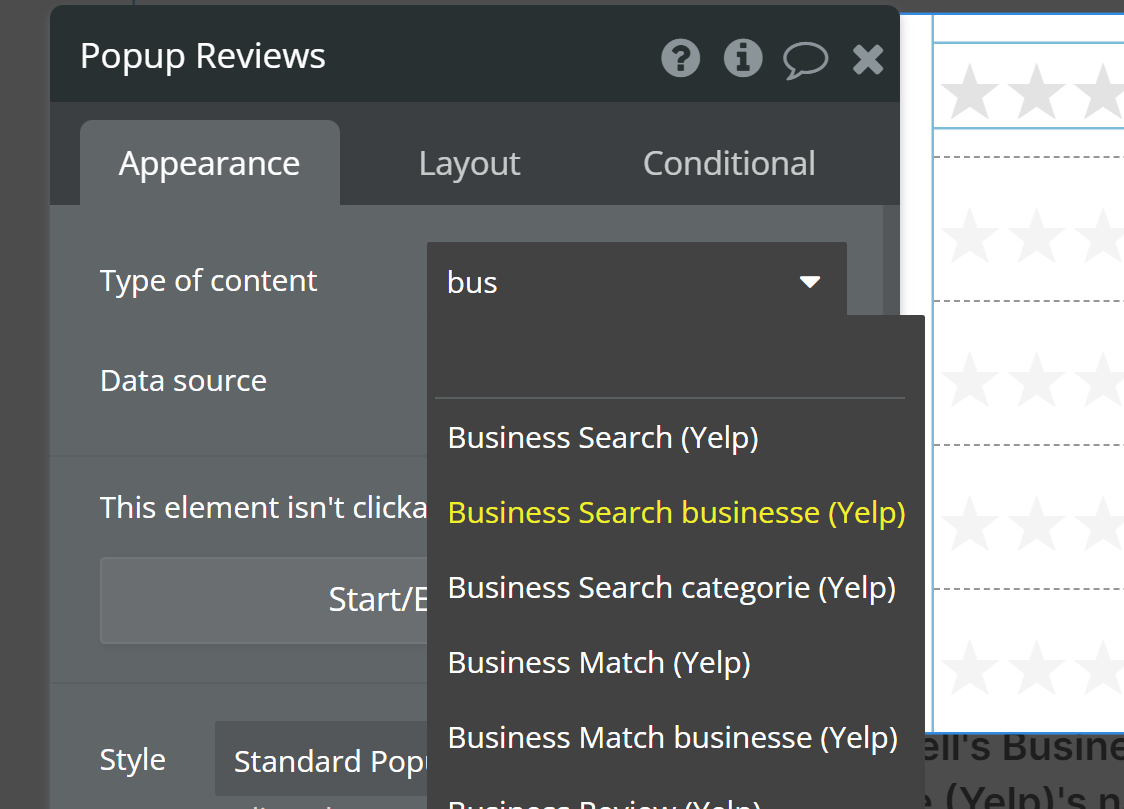1124x809 pixels.
Task: Go to the Conditional tab
Action: click(x=728, y=163)
